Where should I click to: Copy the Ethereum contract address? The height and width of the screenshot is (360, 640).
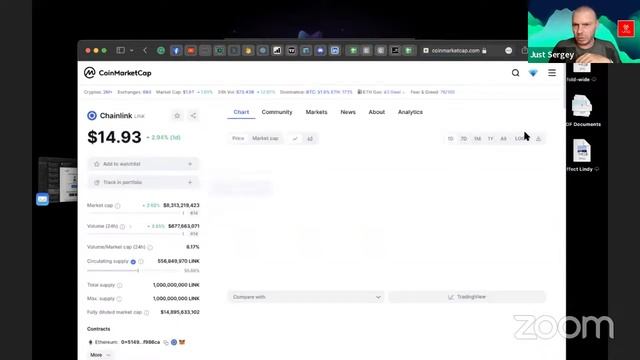[166, 342]
